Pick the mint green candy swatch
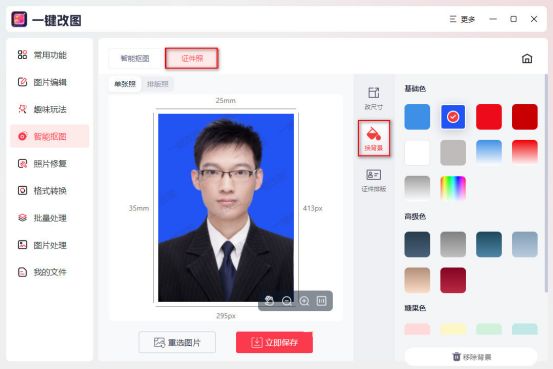Screen dimensions: 553x369 [489, 329]
